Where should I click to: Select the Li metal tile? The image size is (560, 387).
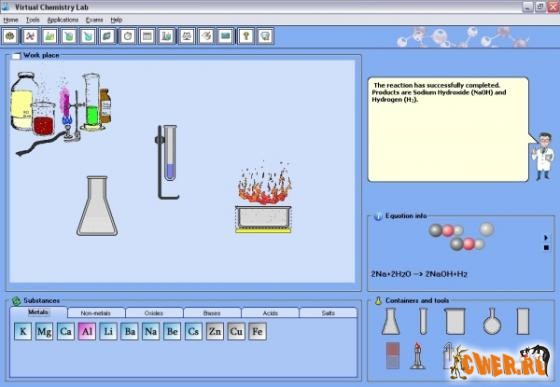(108, 331)
